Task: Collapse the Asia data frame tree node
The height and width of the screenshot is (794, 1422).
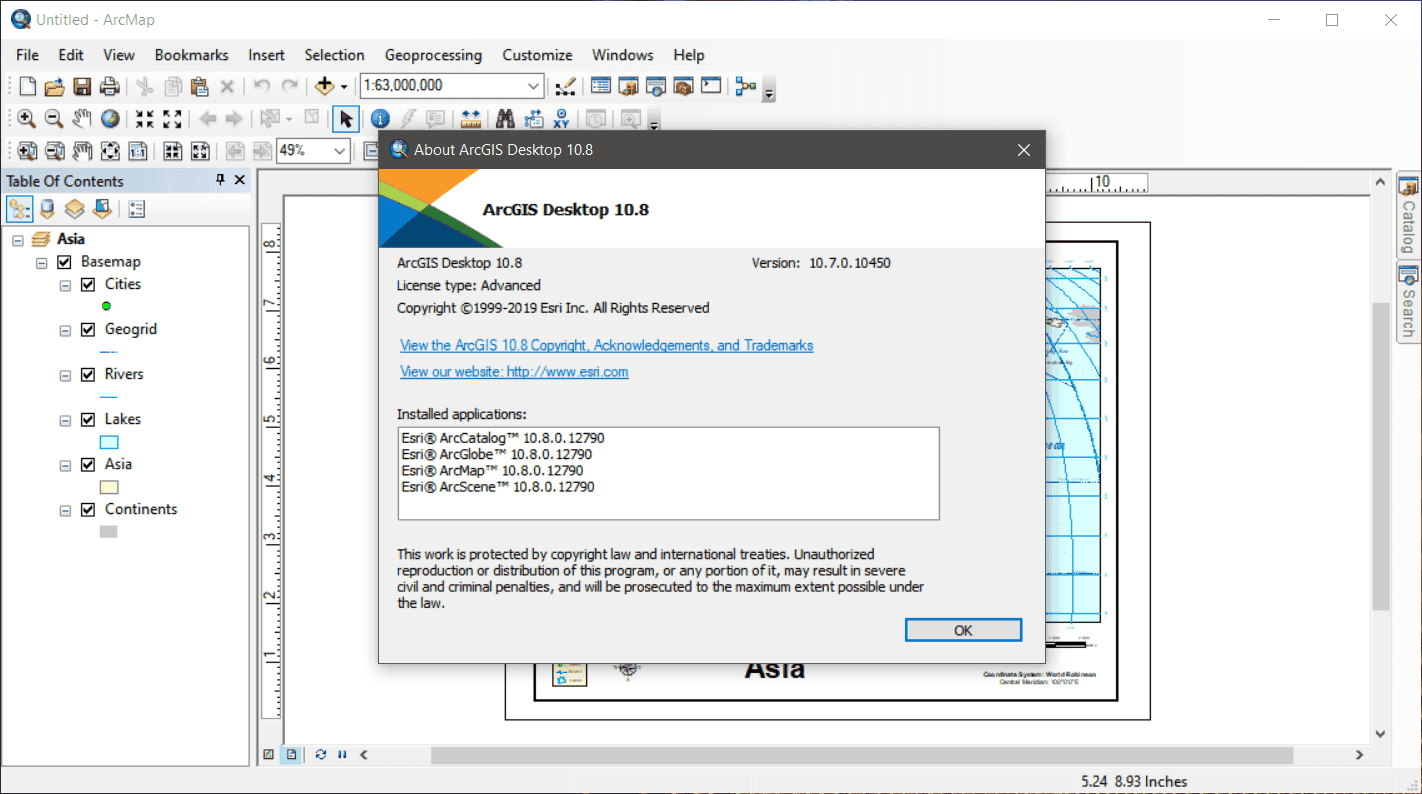Action: click(x=18, y=240)
